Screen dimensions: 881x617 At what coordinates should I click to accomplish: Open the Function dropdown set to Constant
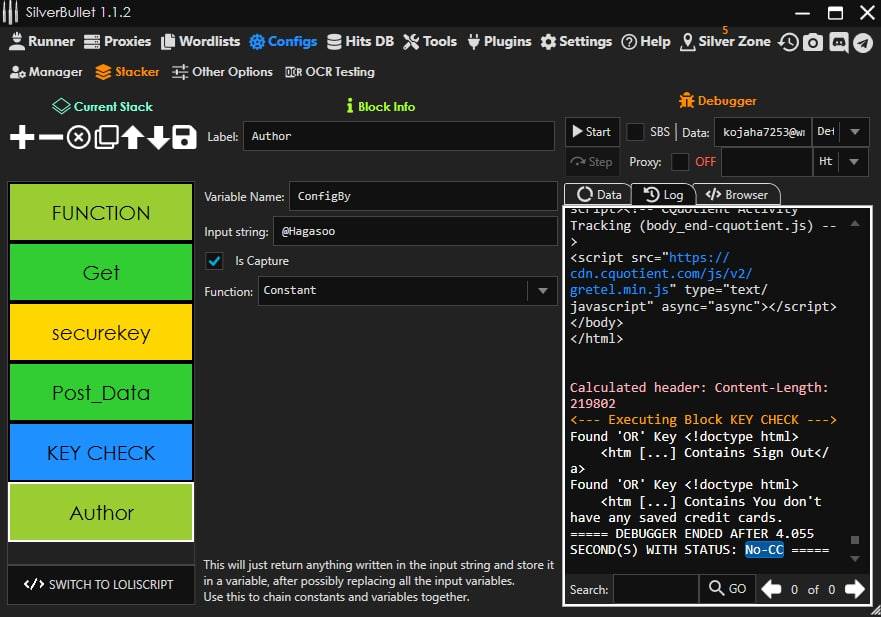[x=543, y=291]
